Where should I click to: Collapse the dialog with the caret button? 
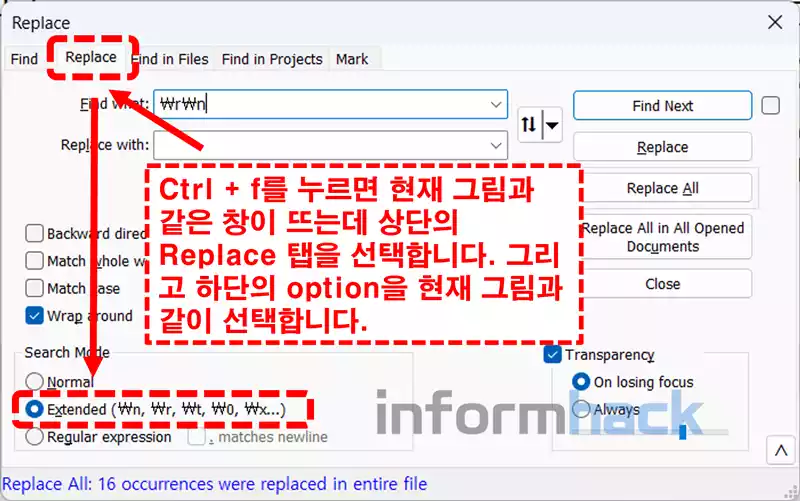click(x=781, y=450)
